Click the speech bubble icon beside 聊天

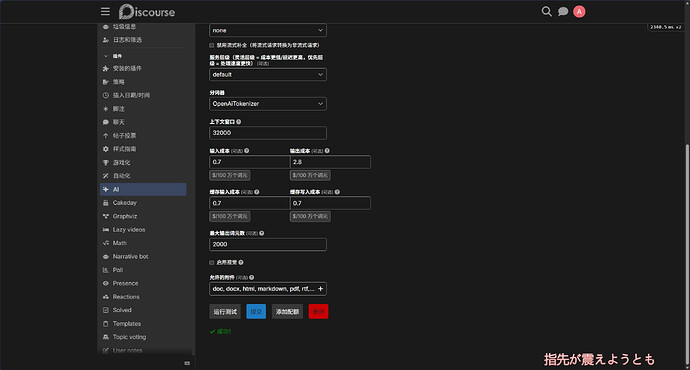point(106,122)
